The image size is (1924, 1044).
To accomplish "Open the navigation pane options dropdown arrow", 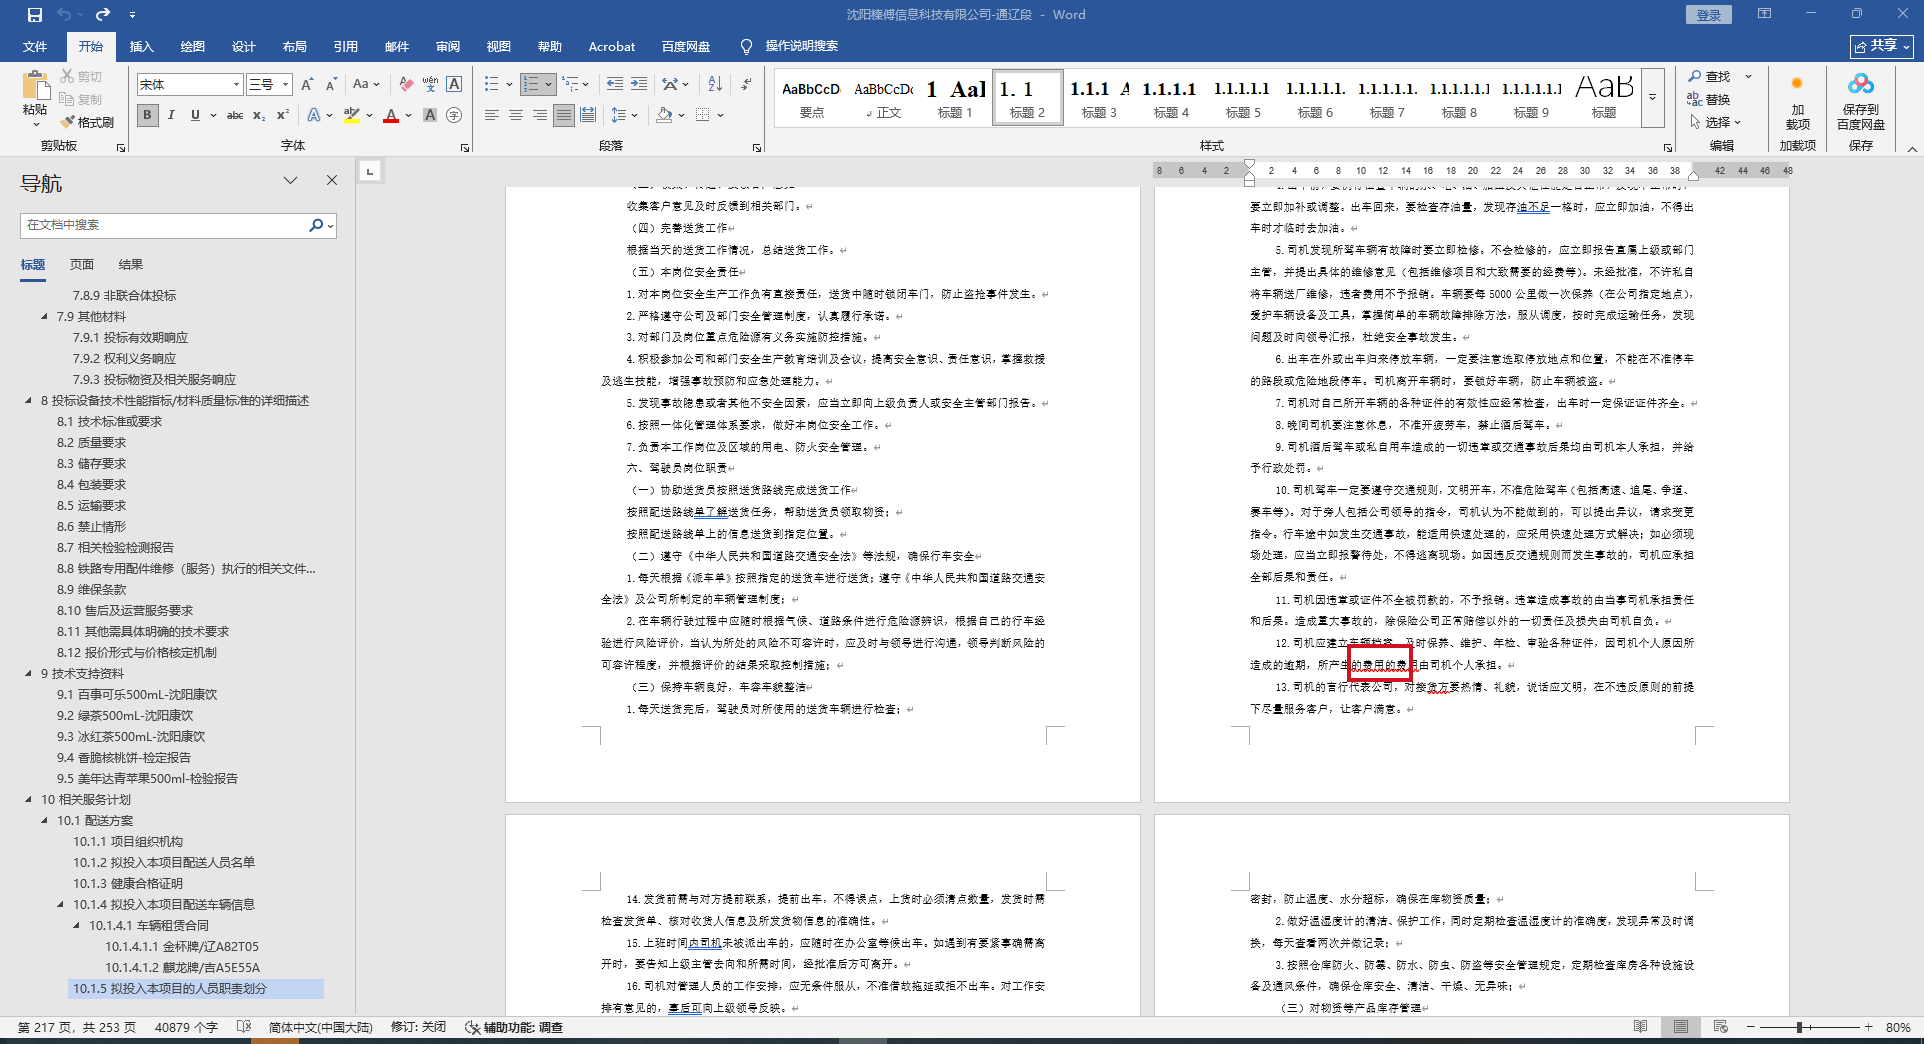I will (x=291, y=180).
